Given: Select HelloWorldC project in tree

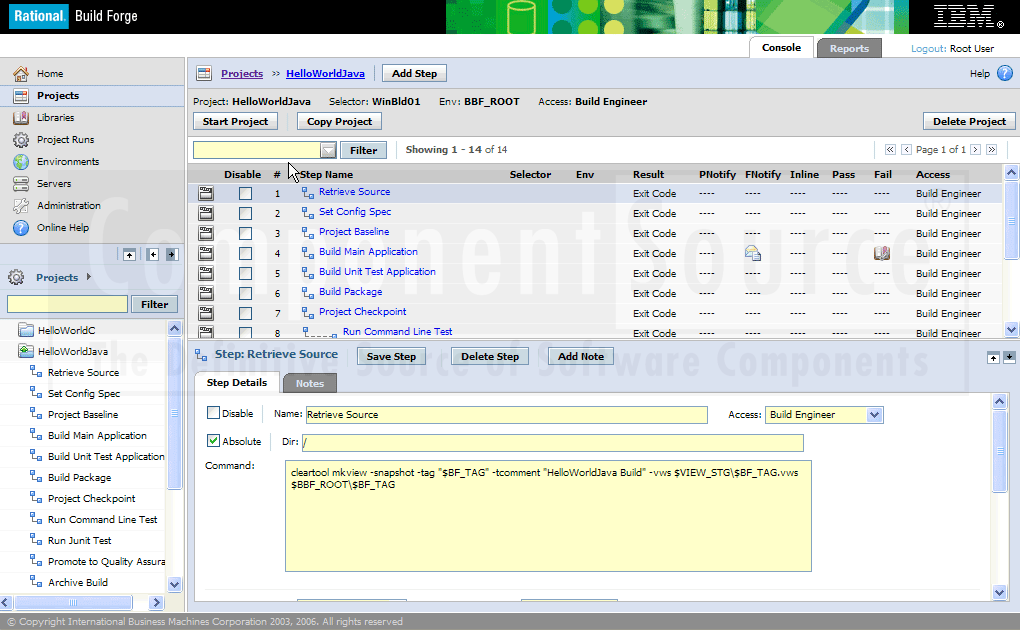Looking at the screenshot, I should pos(66,331).
